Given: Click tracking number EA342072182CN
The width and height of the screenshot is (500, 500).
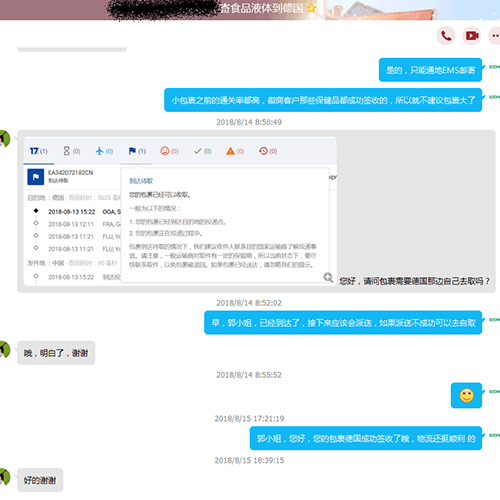Looking at the screenshot, I should coord(70,173).
